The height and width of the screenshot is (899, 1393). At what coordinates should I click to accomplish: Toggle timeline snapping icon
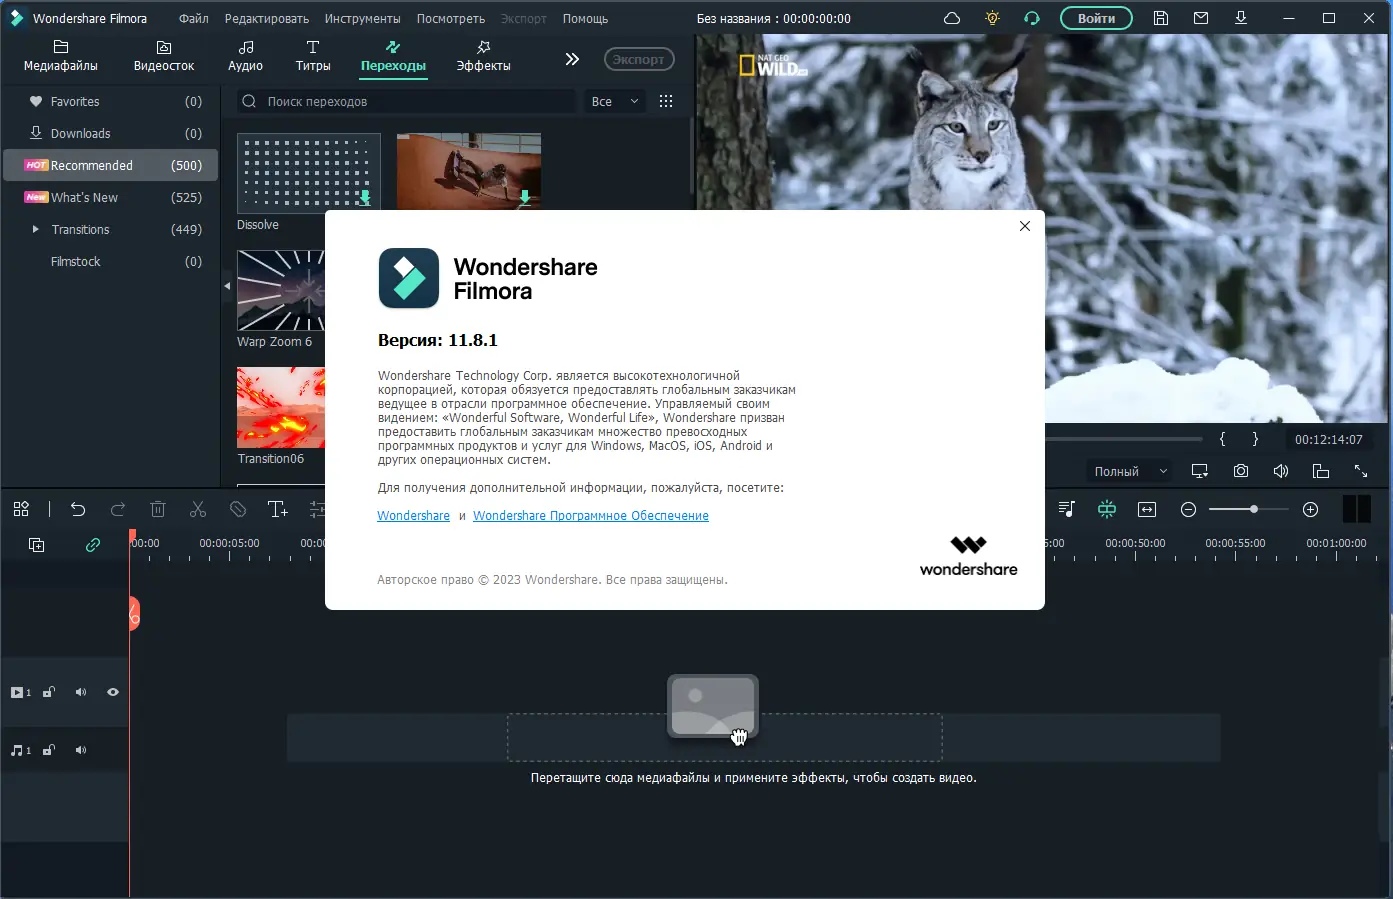(1107, 509)
